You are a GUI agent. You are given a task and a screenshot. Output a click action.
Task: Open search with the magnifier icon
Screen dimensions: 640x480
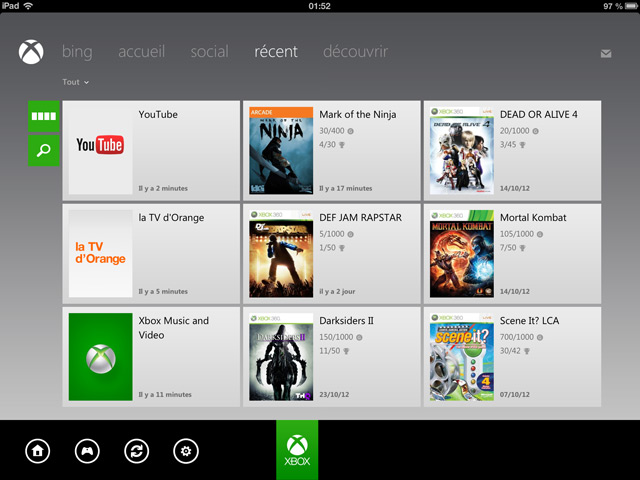click(44, 151)
